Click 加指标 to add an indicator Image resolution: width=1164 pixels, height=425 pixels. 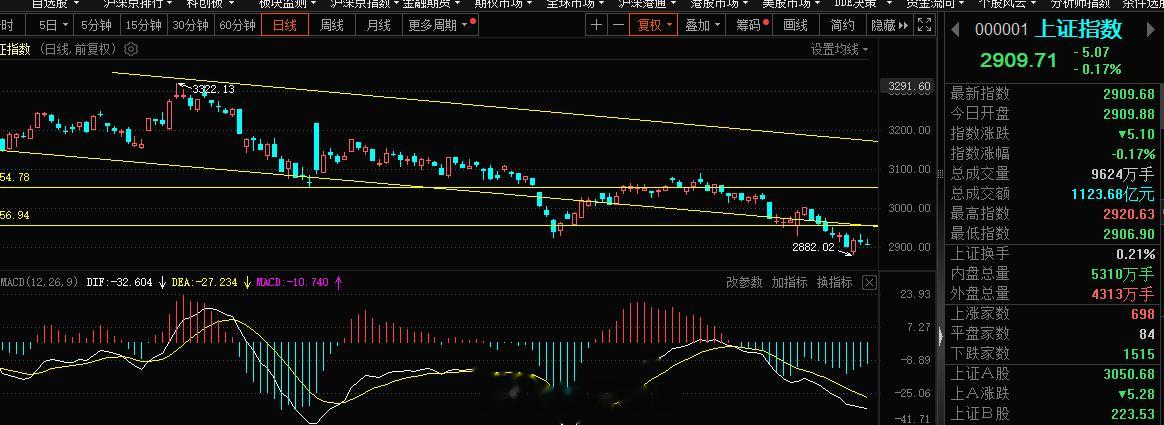(x=789, y=283)
